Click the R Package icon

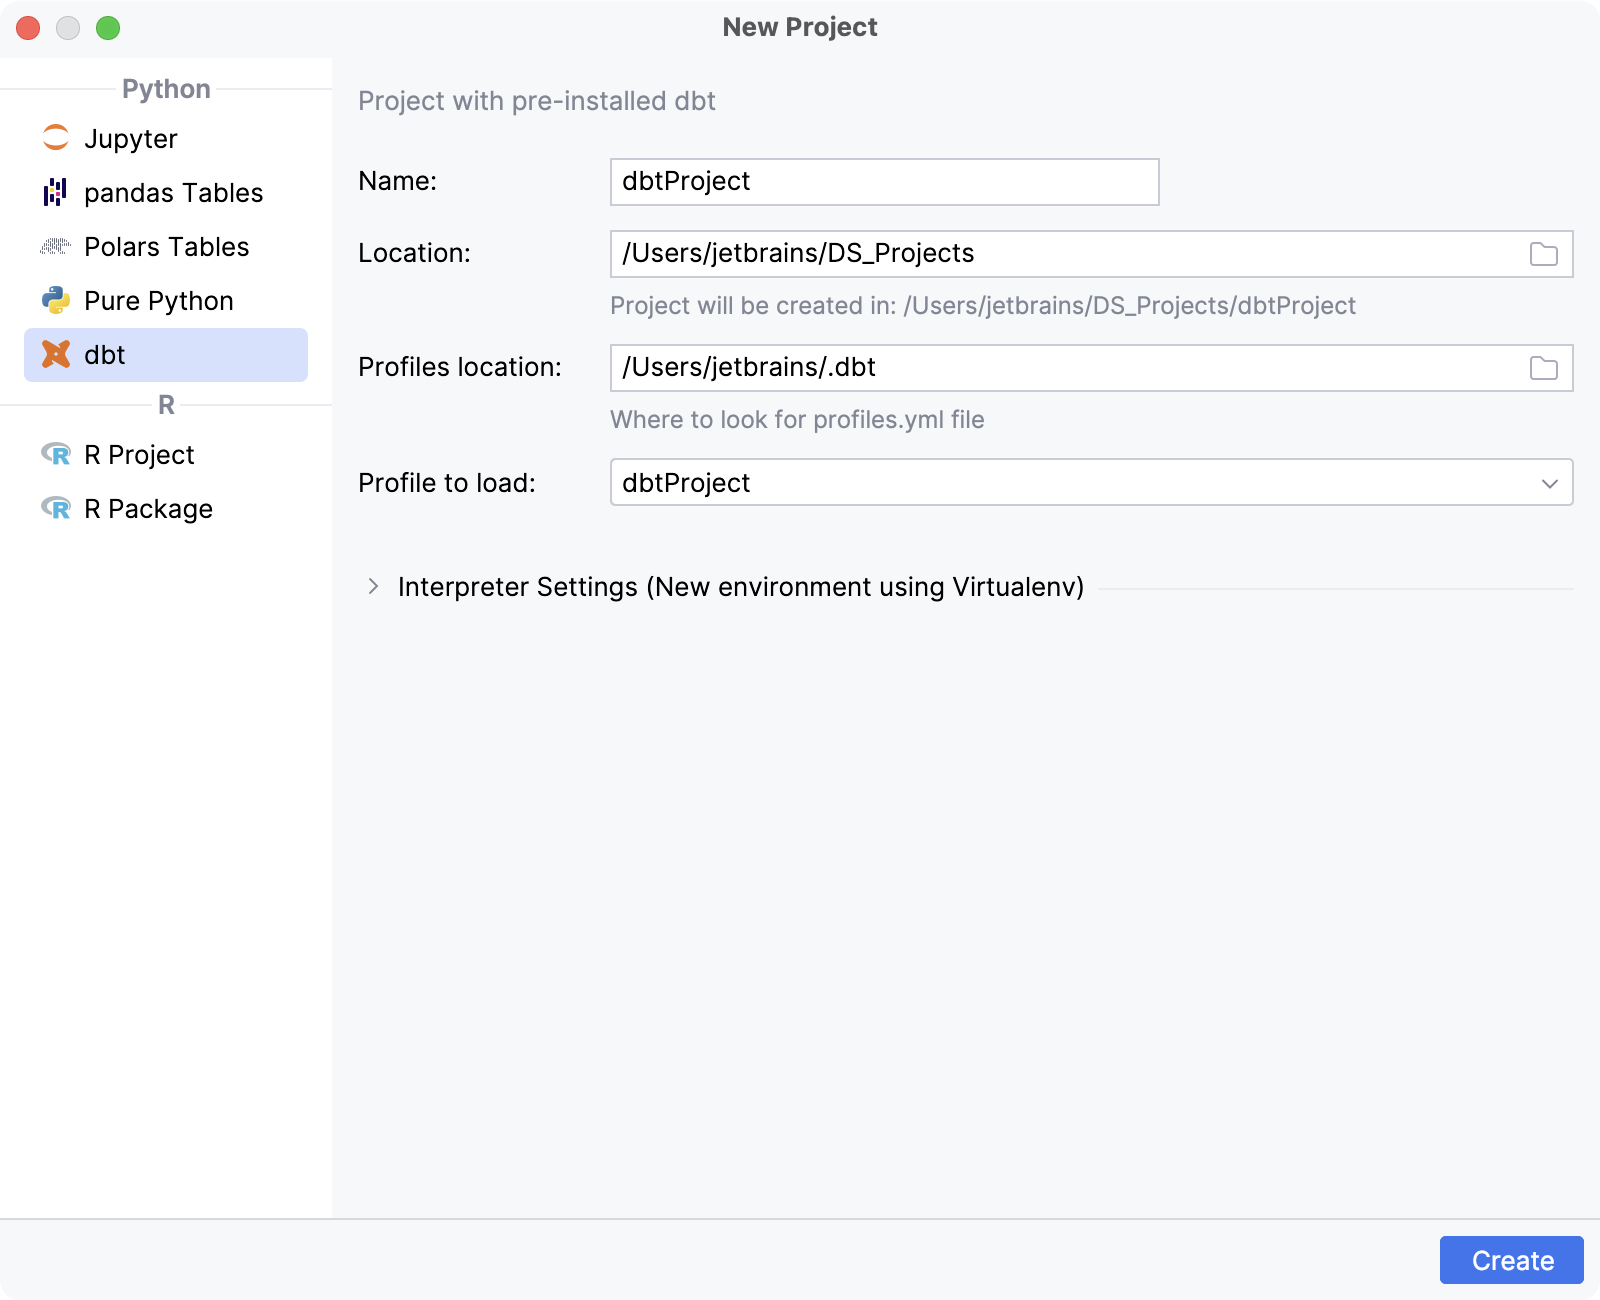pyautogui.click(x=56, y=508)
